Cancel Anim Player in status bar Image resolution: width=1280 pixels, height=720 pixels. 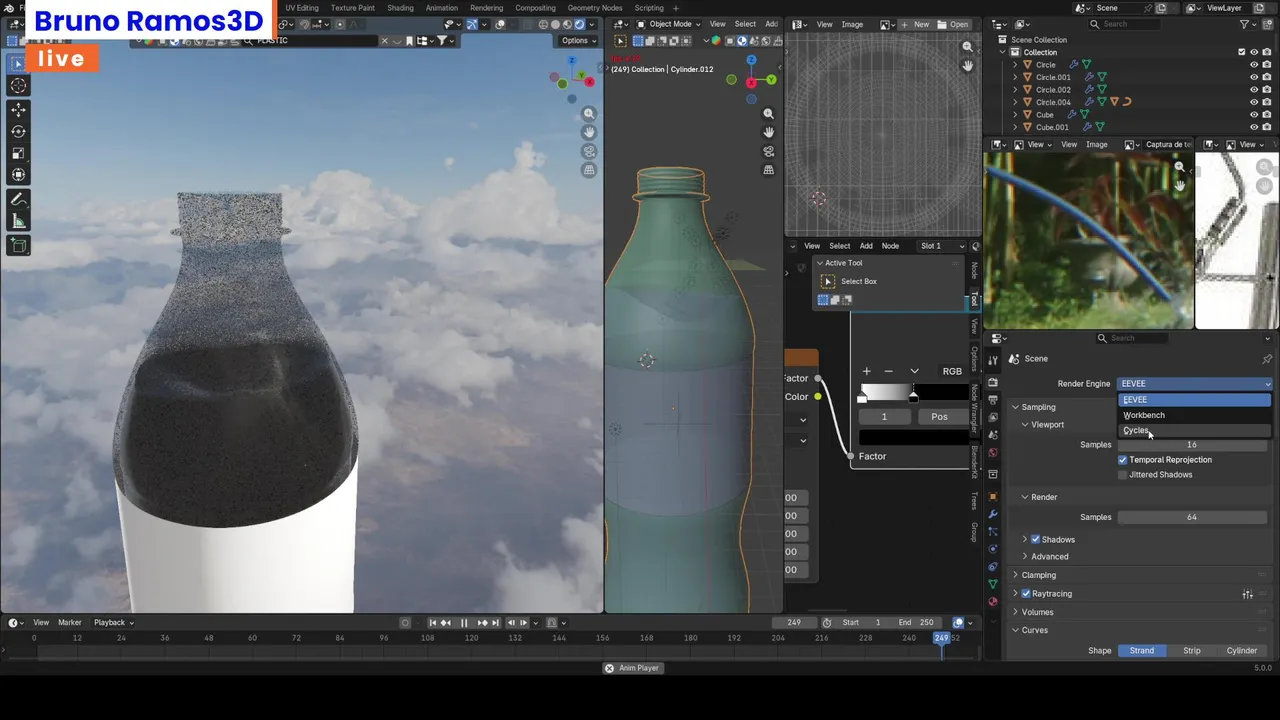coord(609,668)
